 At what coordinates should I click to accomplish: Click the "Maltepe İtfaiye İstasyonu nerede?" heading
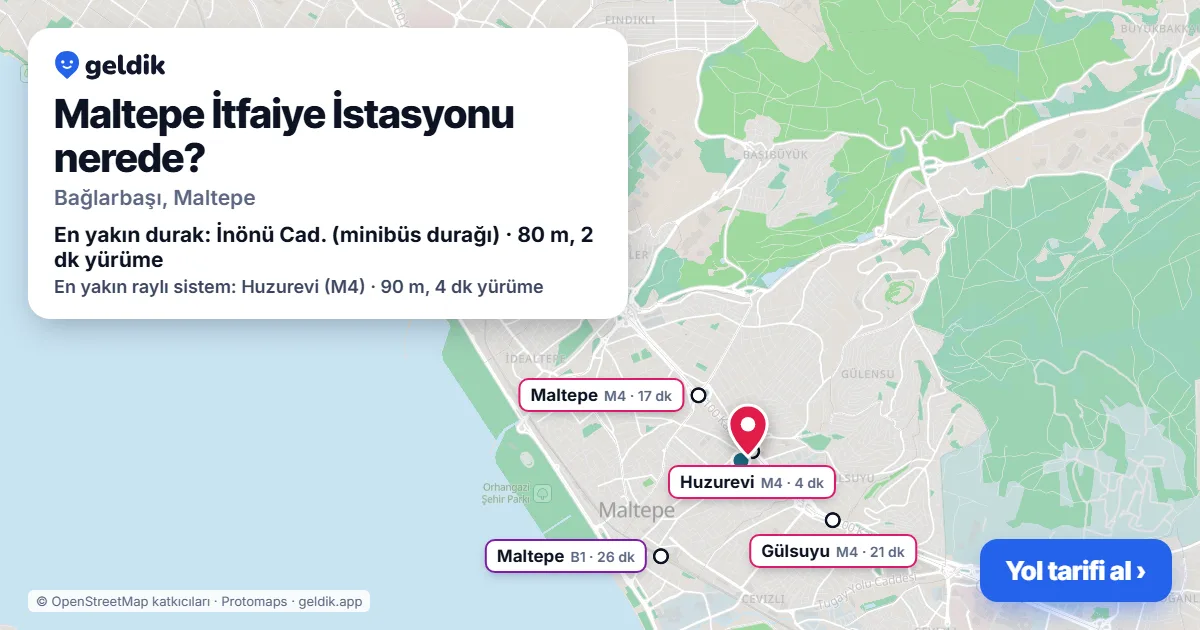(284, 136)
